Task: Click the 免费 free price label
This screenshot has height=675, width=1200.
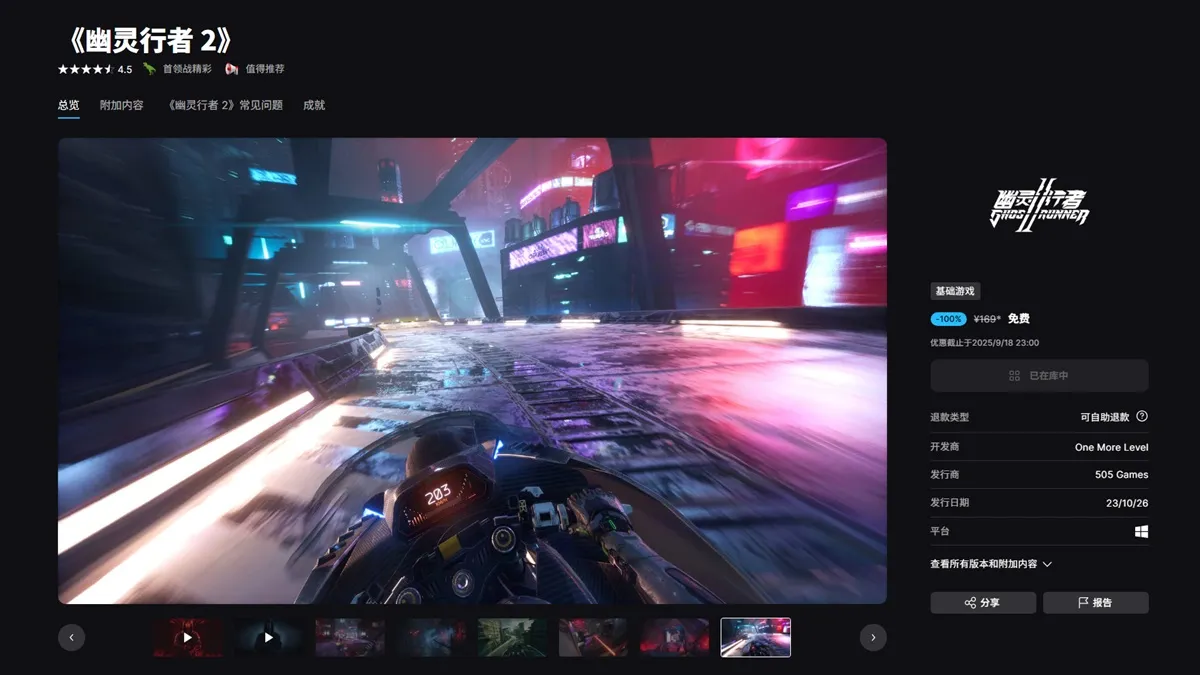Action: 1018,319
